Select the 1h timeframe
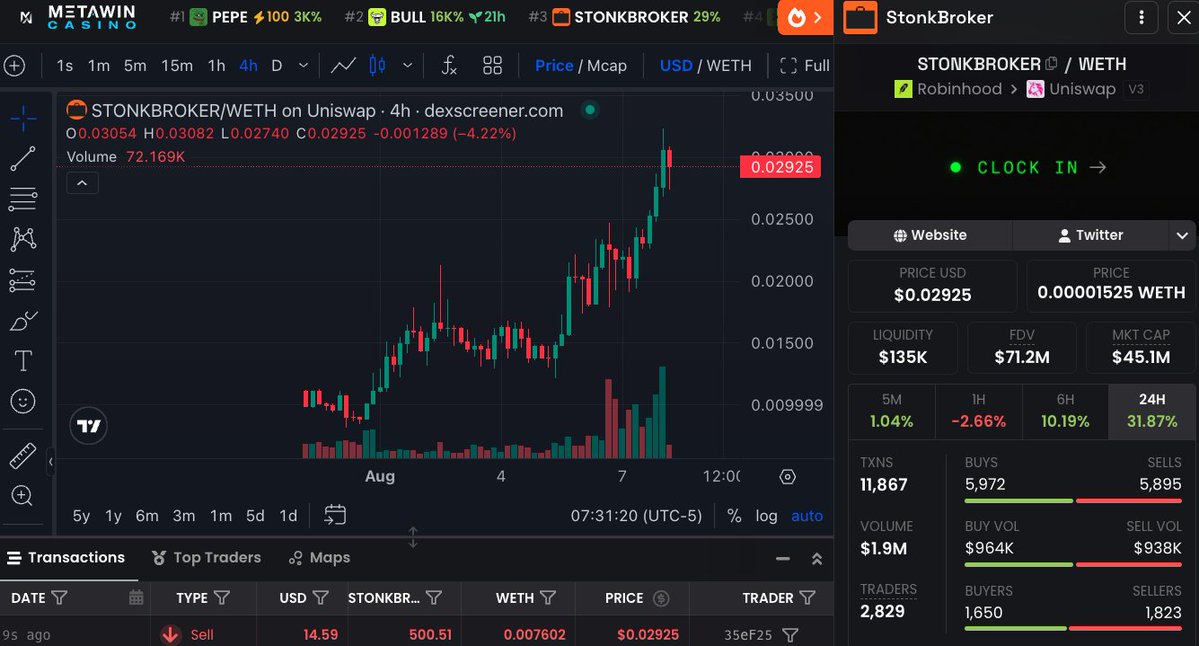The width and height of the screenshot is (1199, 646). [216, 66]
